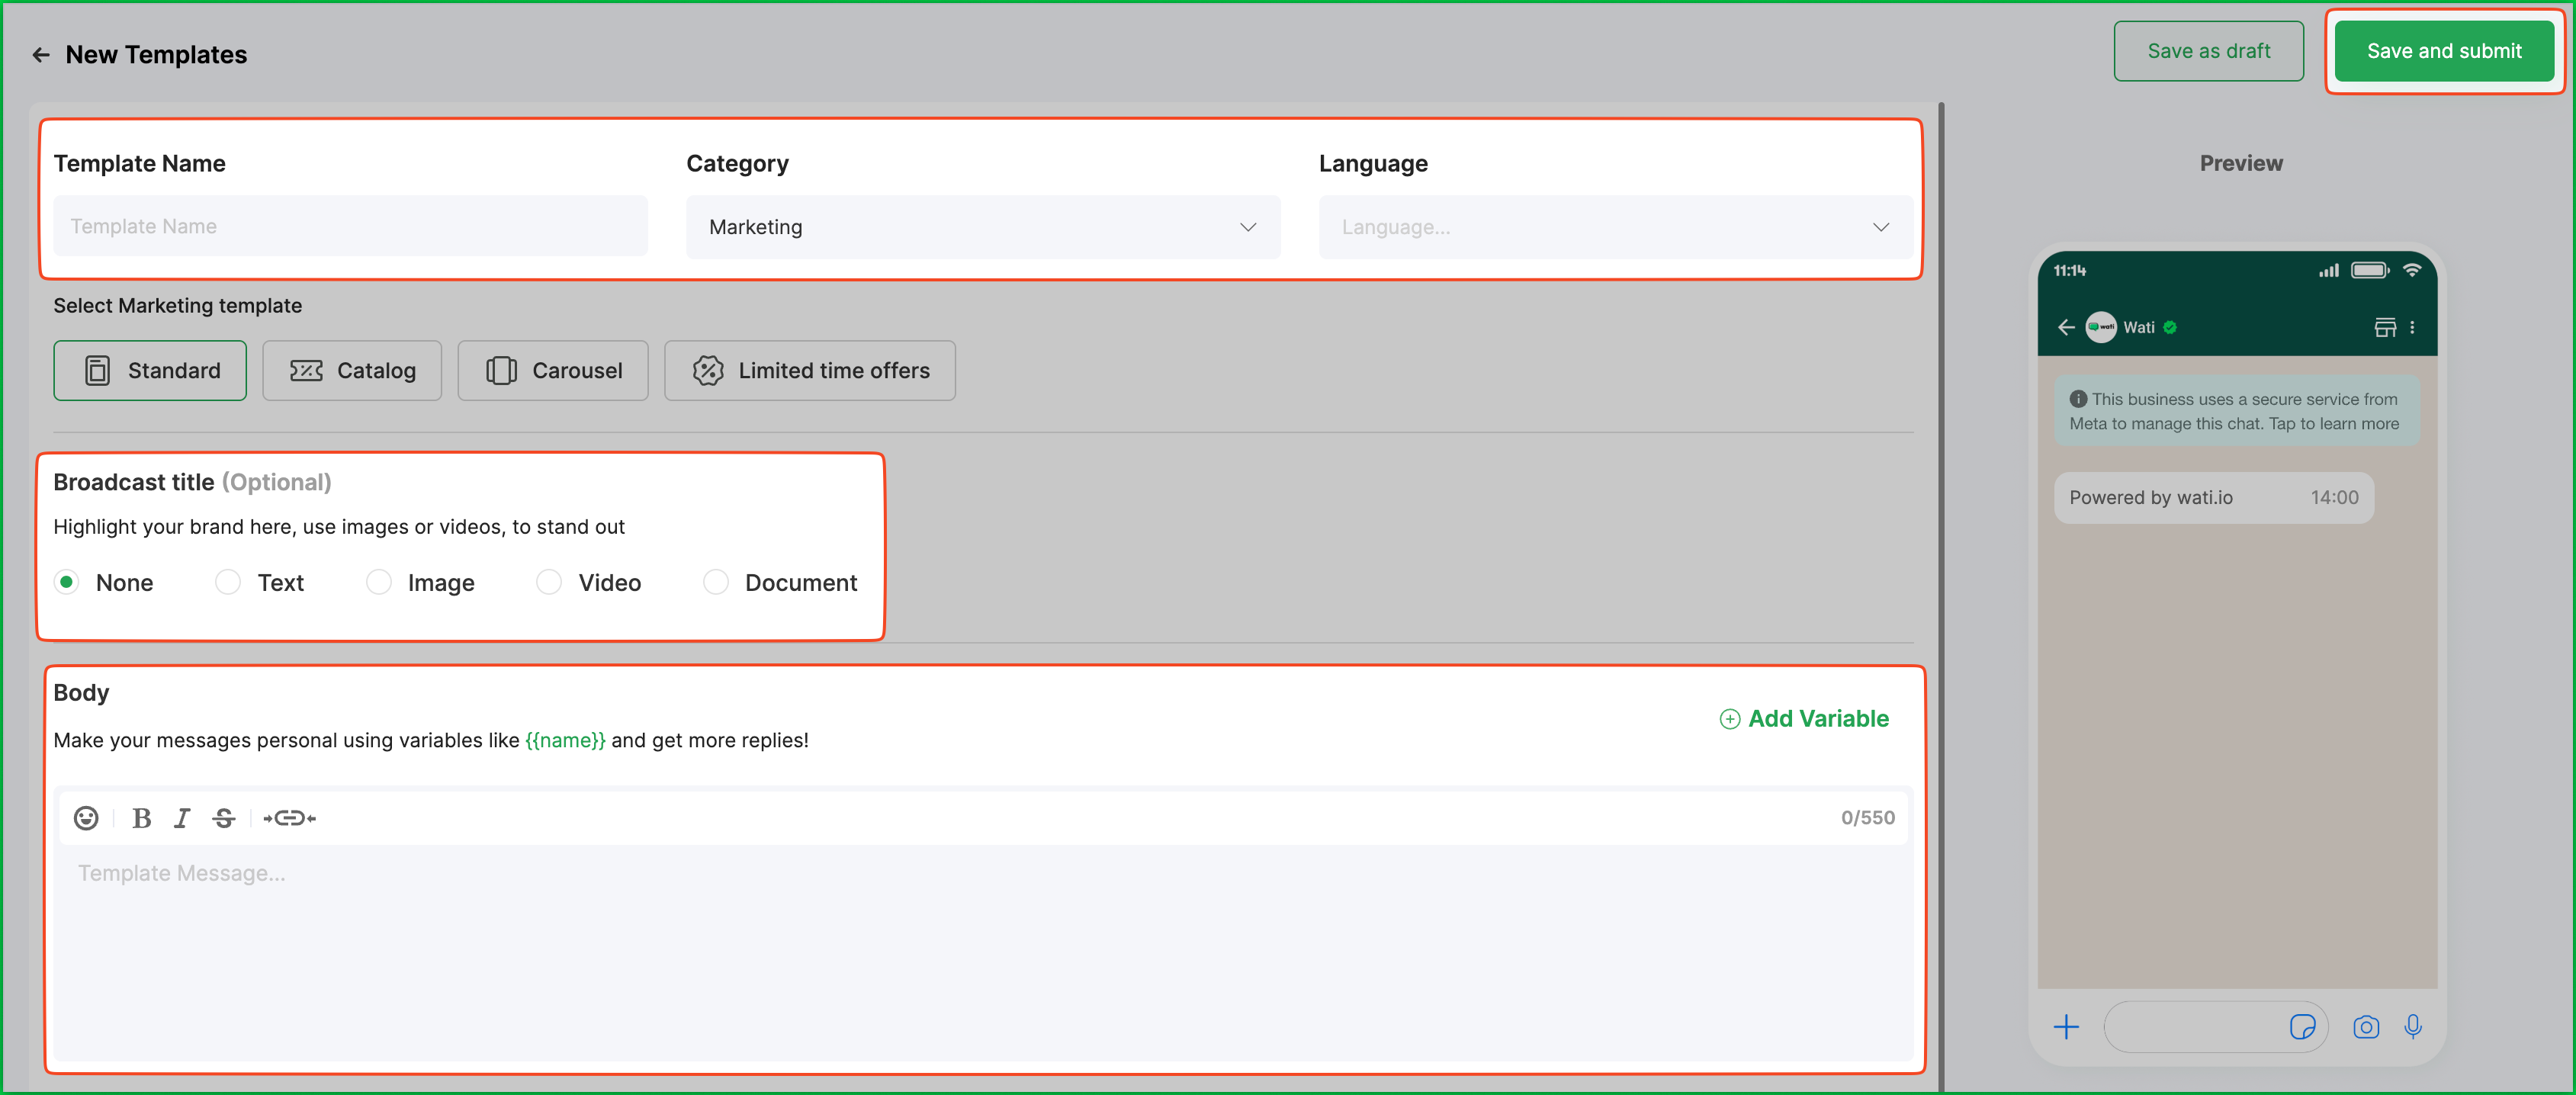
Task: Open the Category dropdown showing Marketing
Action: click(x=982, y=227)
